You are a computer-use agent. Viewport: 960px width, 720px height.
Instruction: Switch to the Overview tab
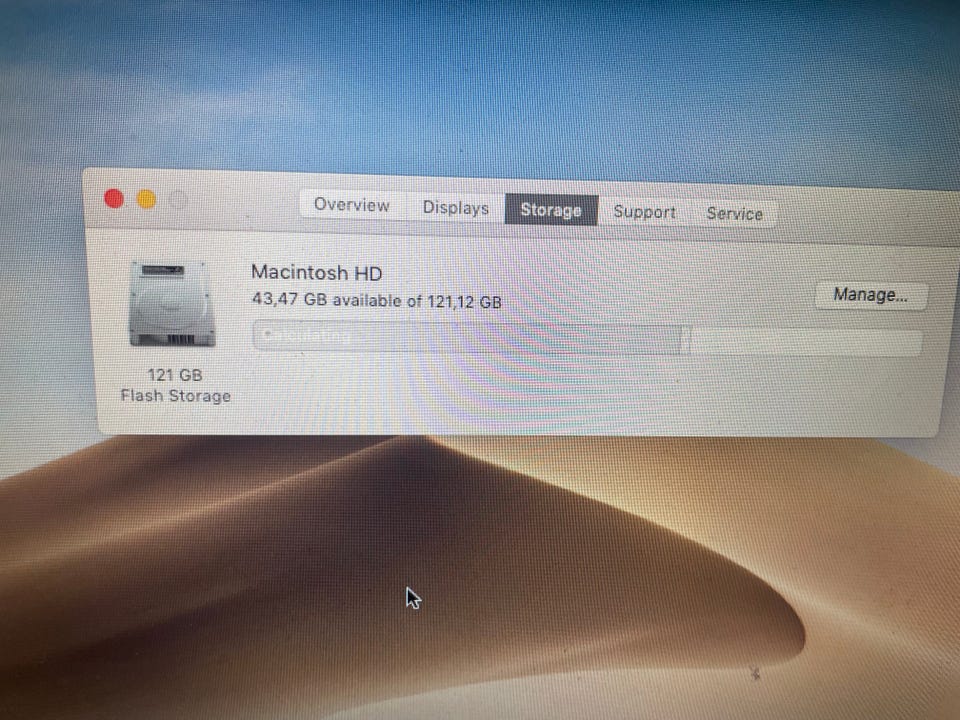click(x=351, y=204)
